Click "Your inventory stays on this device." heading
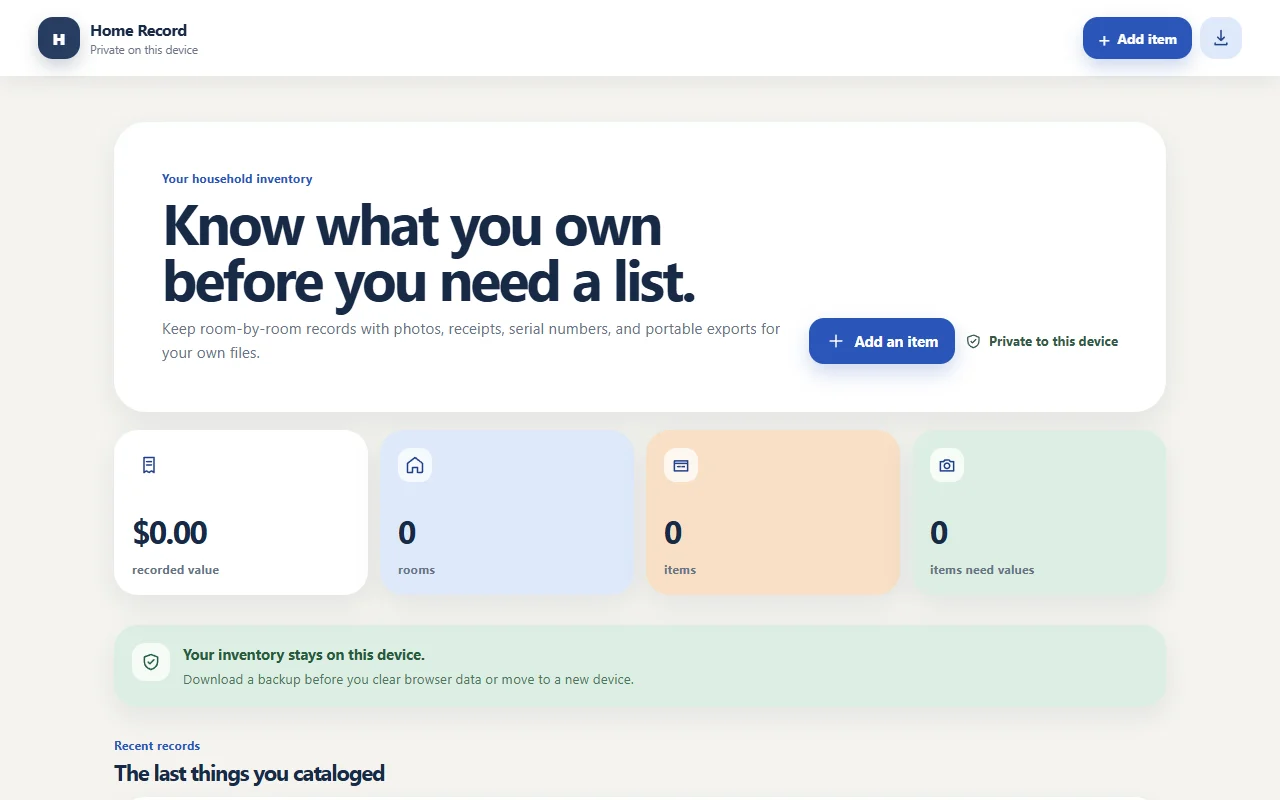 click(304, 655)
